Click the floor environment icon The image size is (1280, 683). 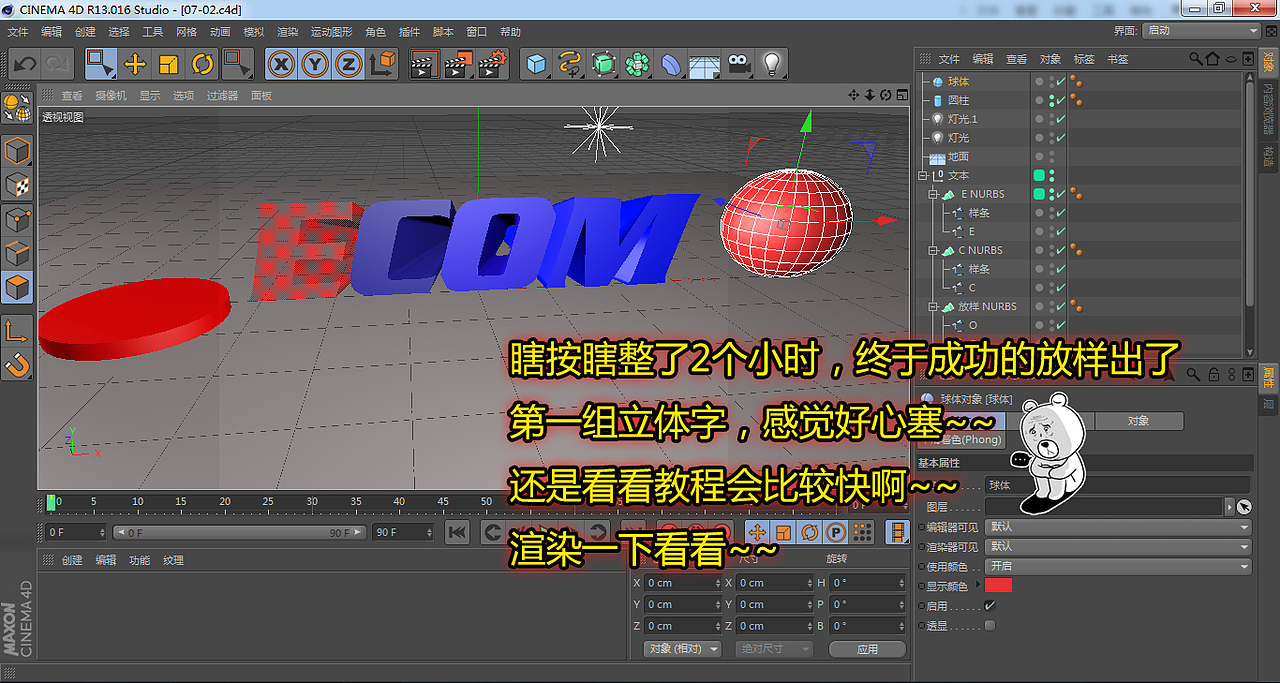tap(704, 65)
